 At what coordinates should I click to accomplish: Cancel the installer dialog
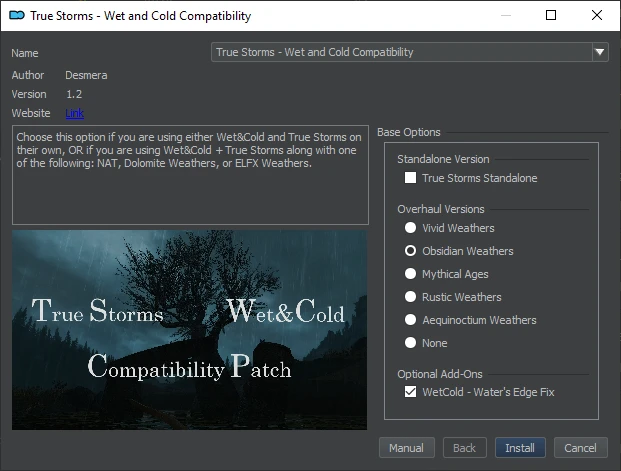coord(580,448)
